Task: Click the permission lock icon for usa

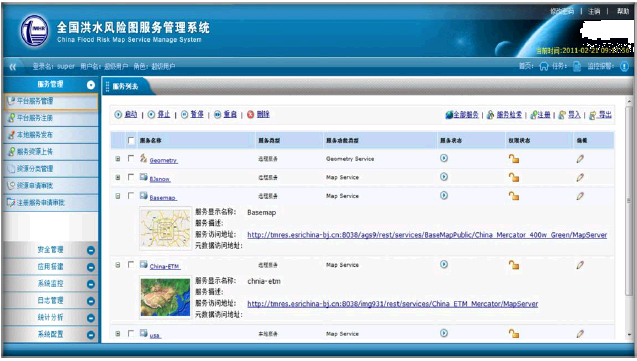Action: coord(514,334)
